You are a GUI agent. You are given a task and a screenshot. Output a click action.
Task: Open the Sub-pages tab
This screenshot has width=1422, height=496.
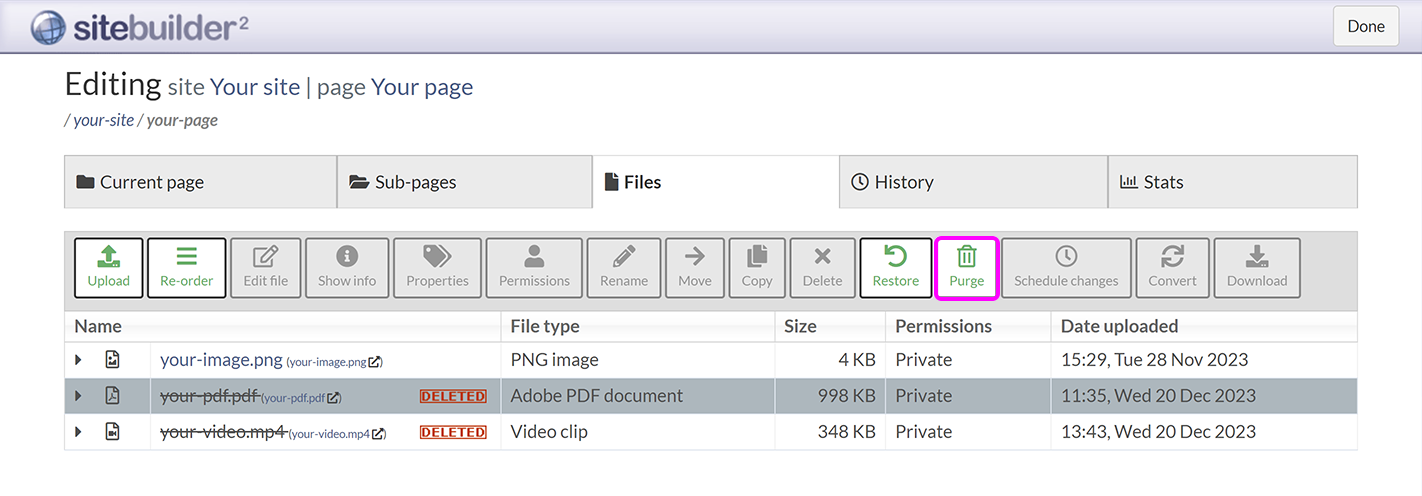(x=415, y=182)
